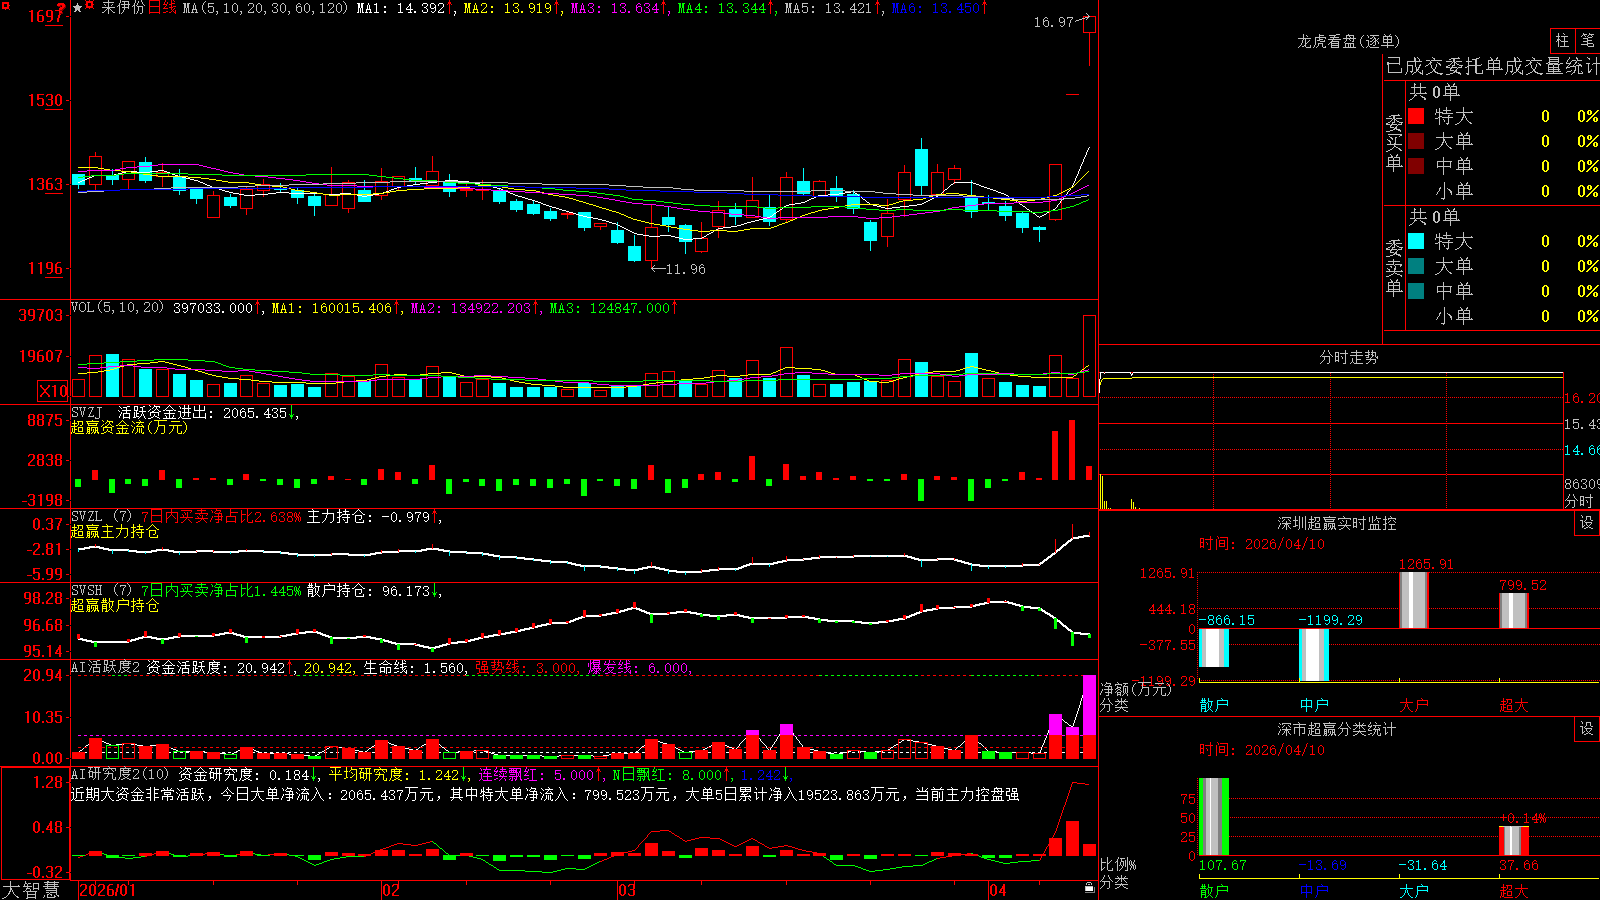Image resolution: width=1600 pixels, height=900 pixels.
Task: Click the yellow 超赢主力持仓 label
Action: point(115,531)
